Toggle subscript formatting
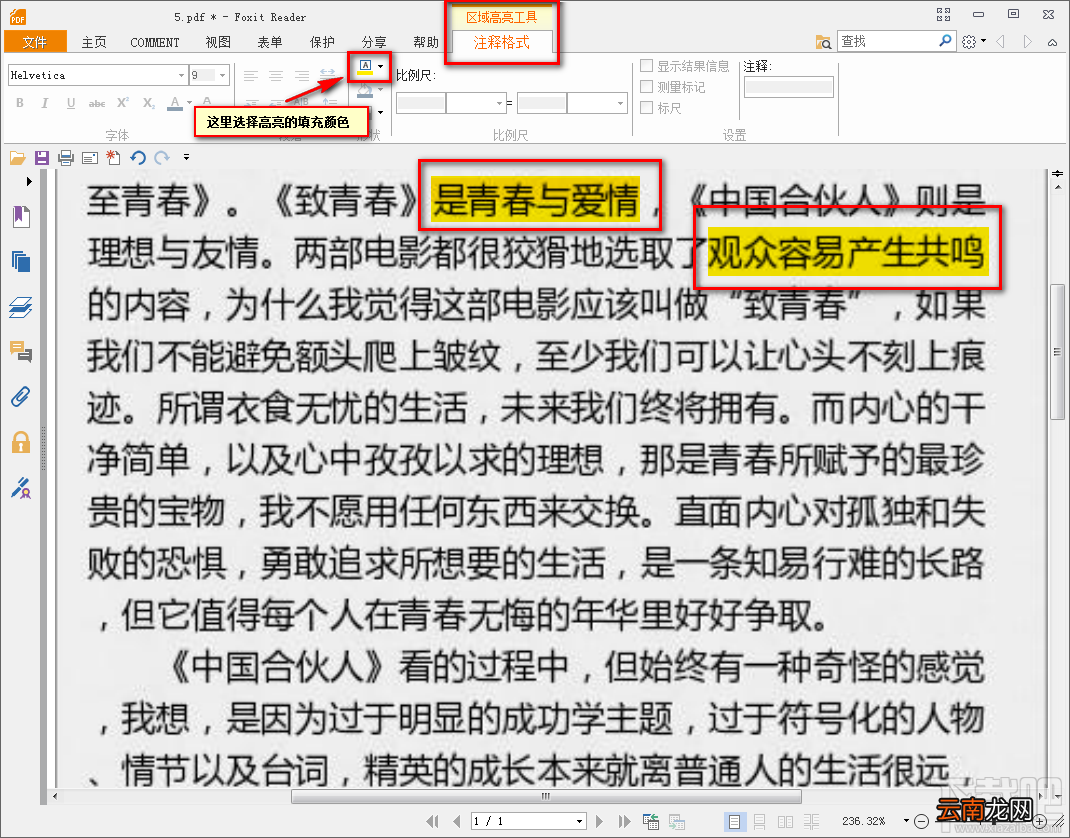The width and height of the screenshot is (1070, 838). pos(149,103)
